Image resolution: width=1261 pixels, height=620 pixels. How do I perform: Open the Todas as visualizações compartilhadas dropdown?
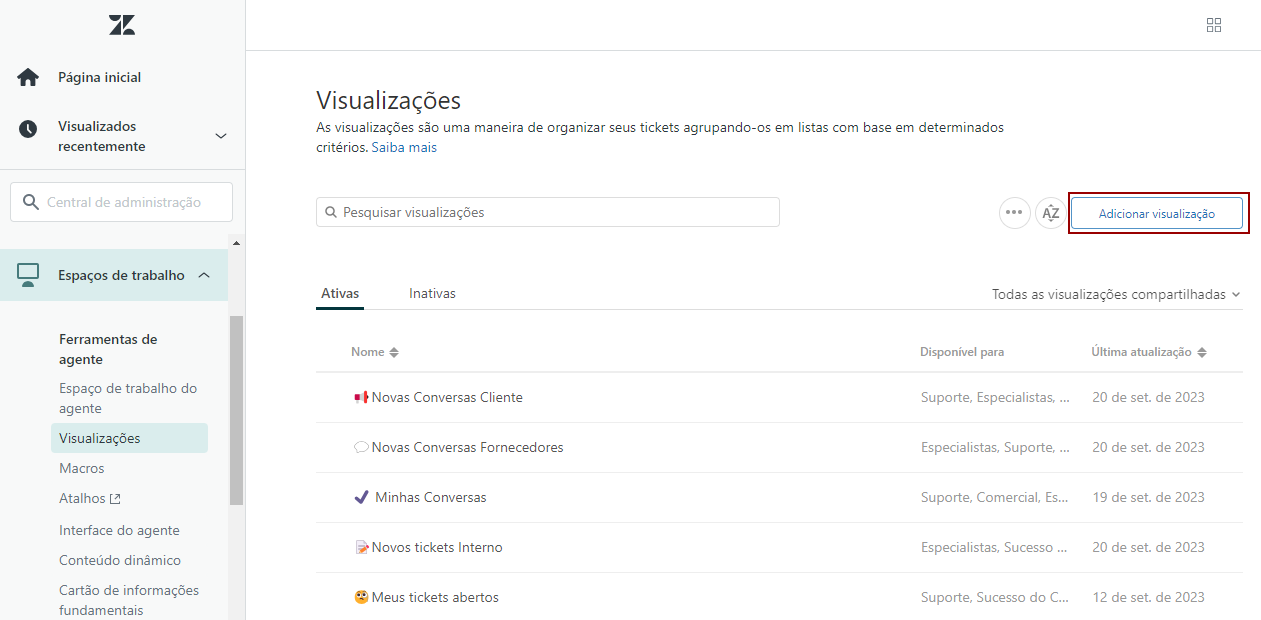click(1115, 294)
